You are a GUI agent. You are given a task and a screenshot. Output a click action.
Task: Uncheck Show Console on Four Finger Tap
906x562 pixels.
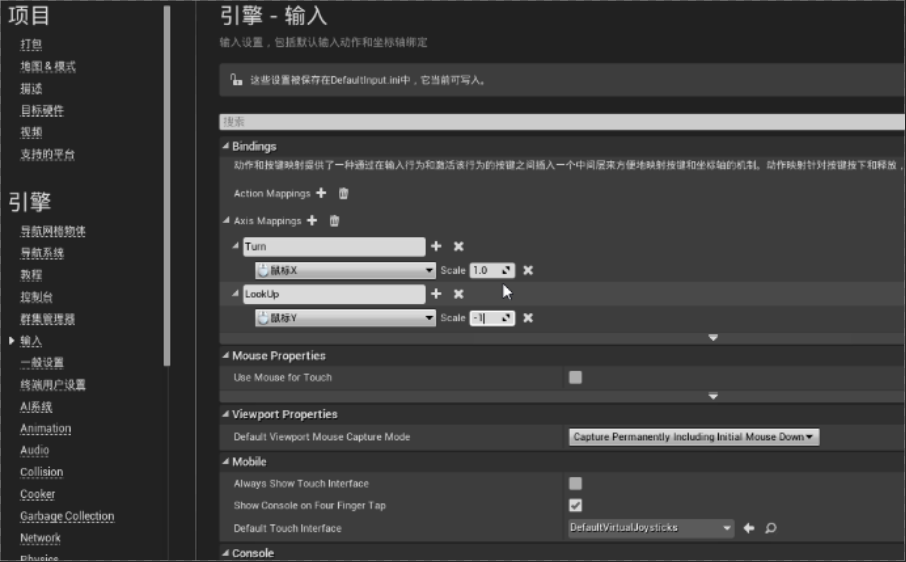pos(575,505)
